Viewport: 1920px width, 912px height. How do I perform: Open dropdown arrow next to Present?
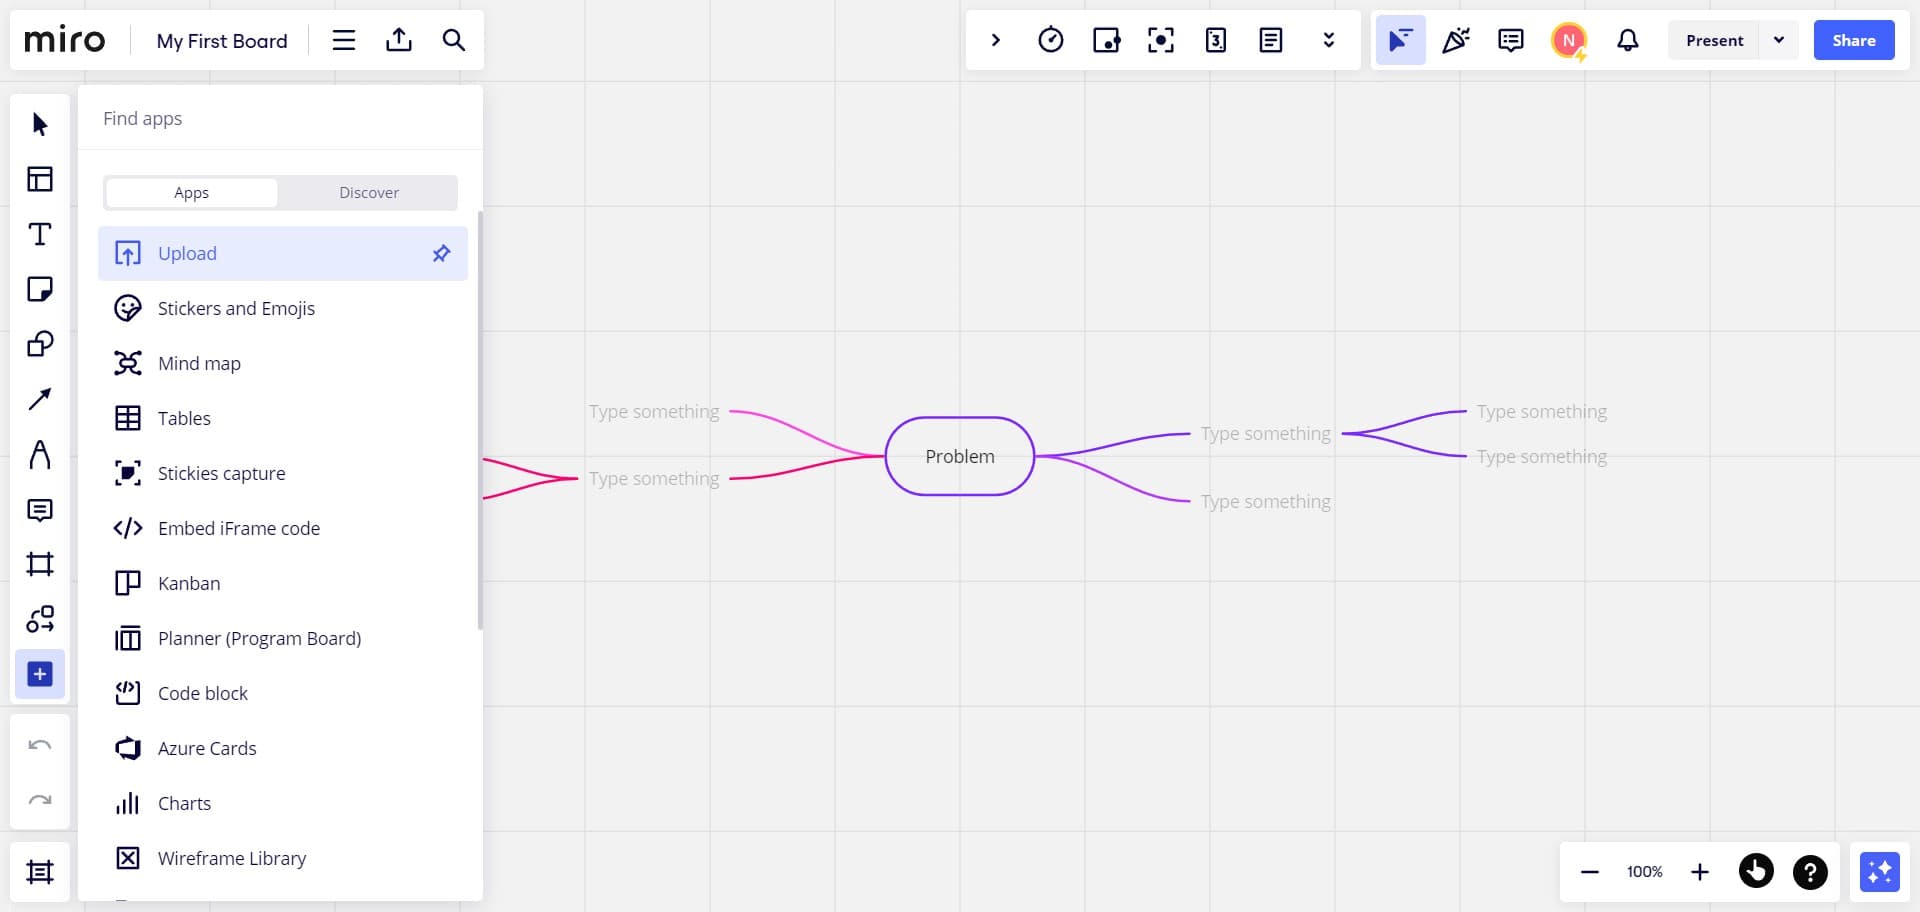(1778, 40)
